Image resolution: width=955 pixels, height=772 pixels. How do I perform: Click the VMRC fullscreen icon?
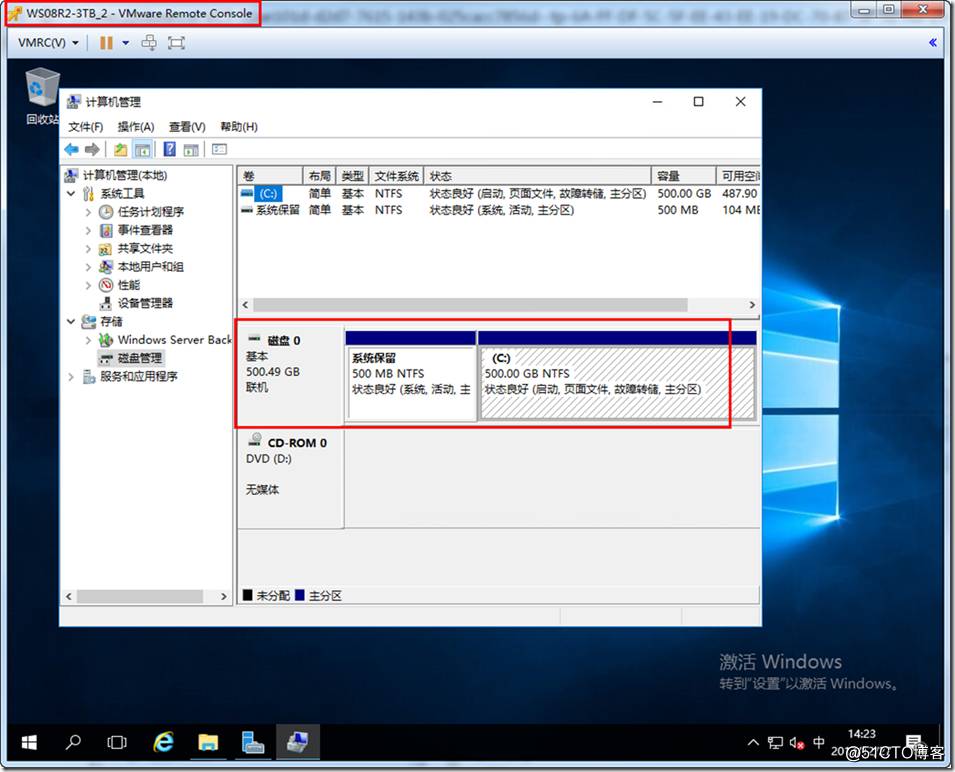coord(177,43)
